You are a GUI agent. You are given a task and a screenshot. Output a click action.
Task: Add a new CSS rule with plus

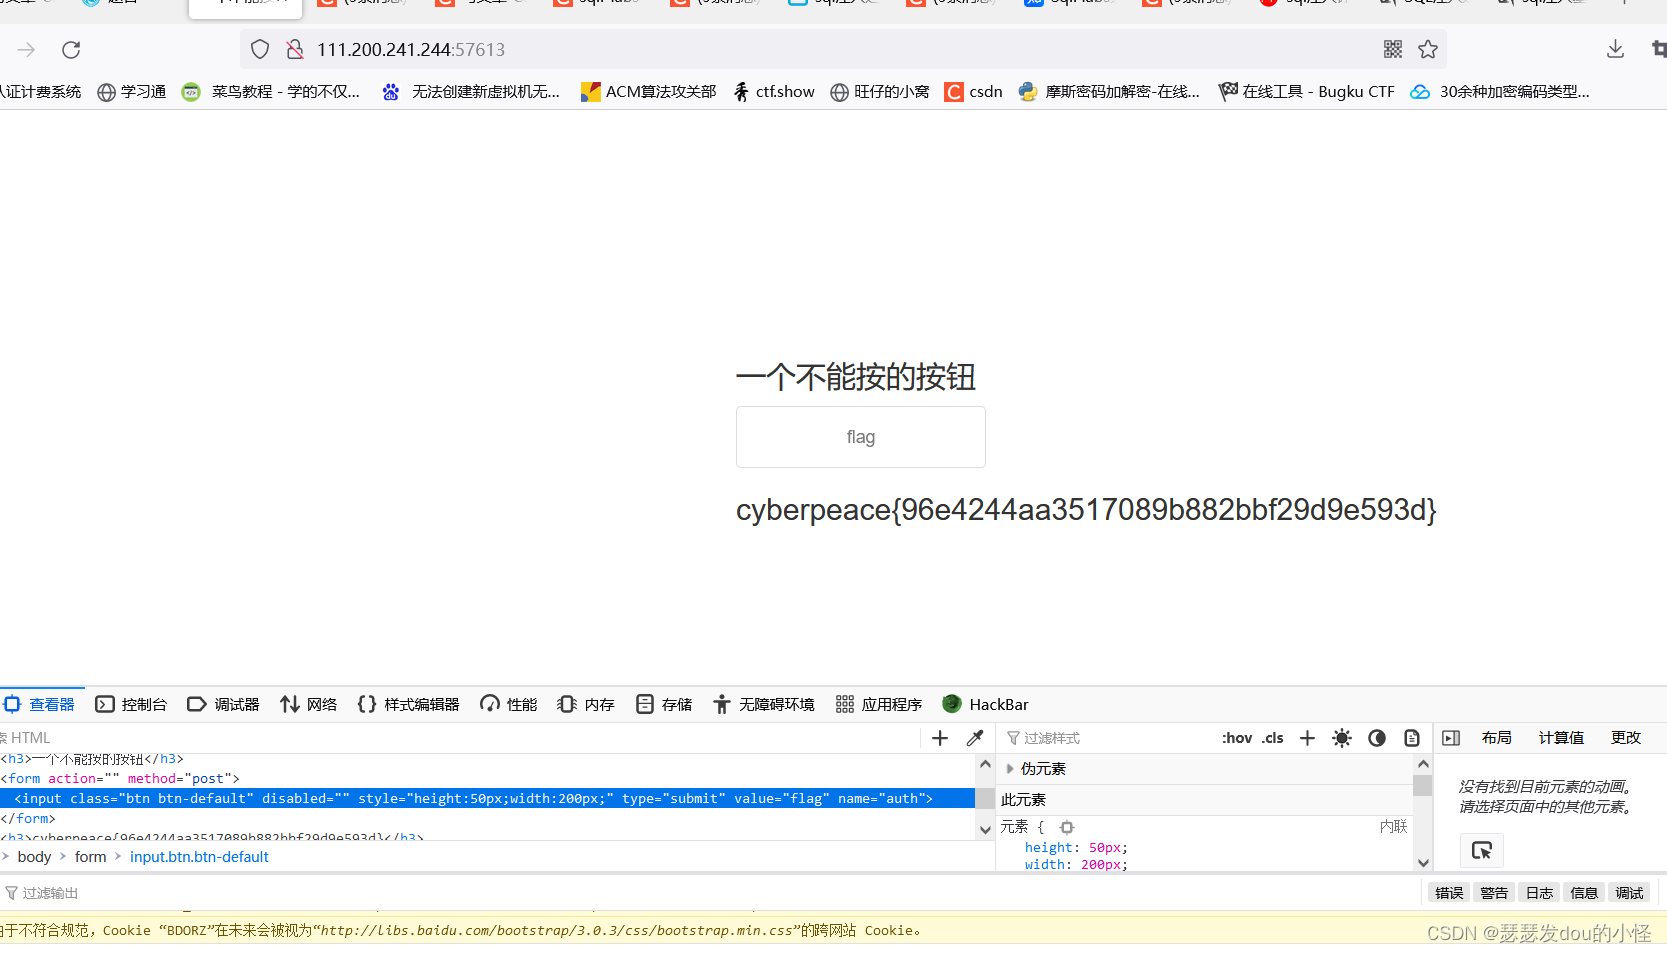pyautogui.click(x=1307, y=738)
